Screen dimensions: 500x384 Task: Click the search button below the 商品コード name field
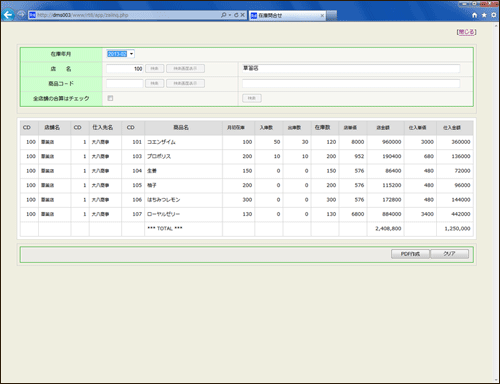coord(252,98)
